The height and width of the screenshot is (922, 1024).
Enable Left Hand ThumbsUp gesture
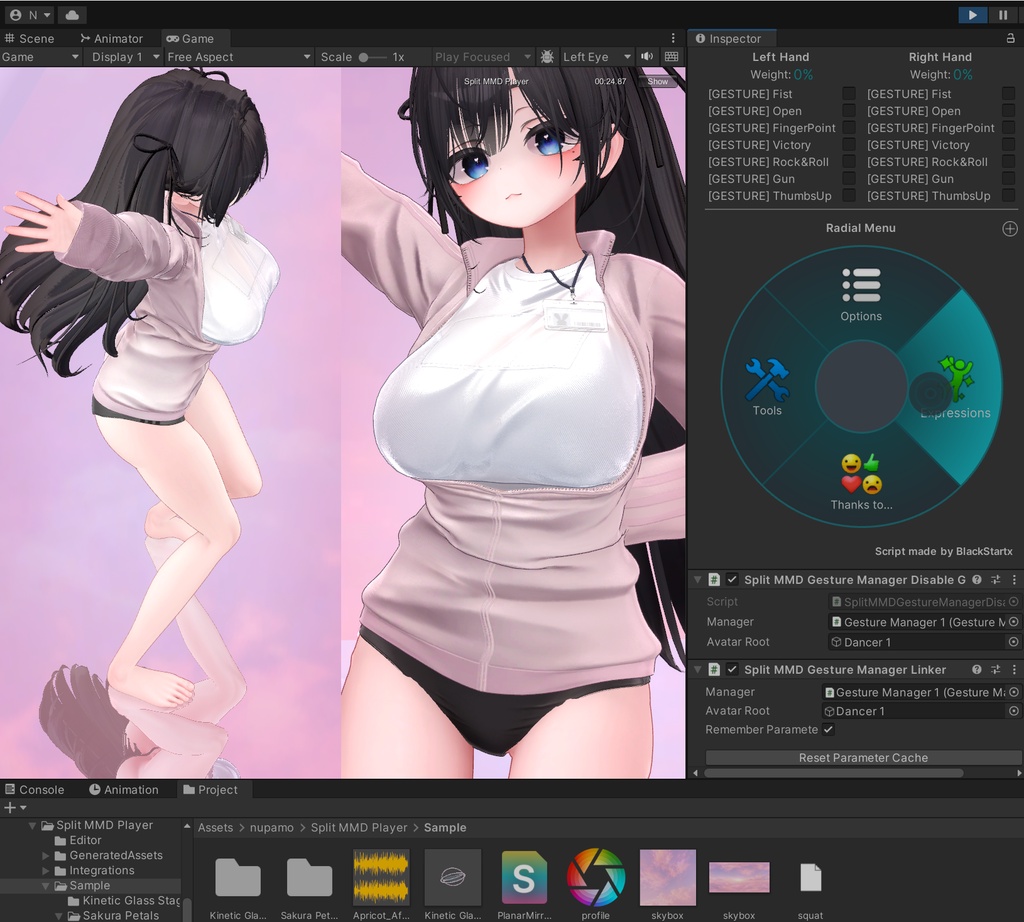[x=848, y=195]
